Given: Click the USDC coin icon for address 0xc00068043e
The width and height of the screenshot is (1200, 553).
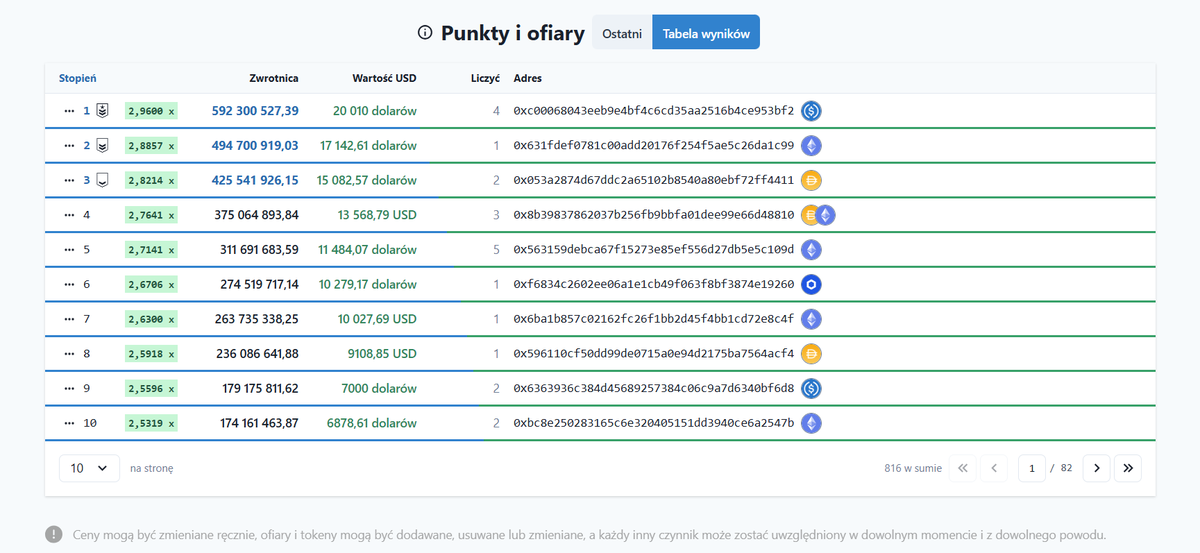Looking at the screenshot, I should click(811, 111).
